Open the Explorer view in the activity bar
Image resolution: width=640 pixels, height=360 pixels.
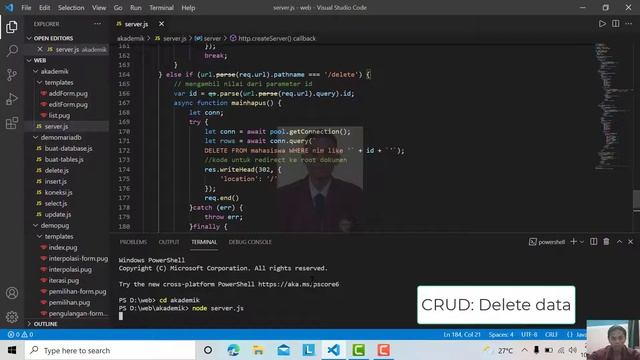tap(12, 27)
